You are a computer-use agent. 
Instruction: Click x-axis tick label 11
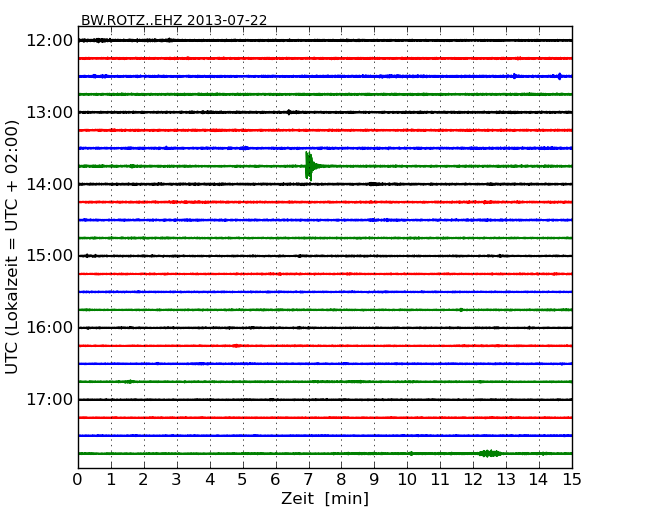(440, 480)
